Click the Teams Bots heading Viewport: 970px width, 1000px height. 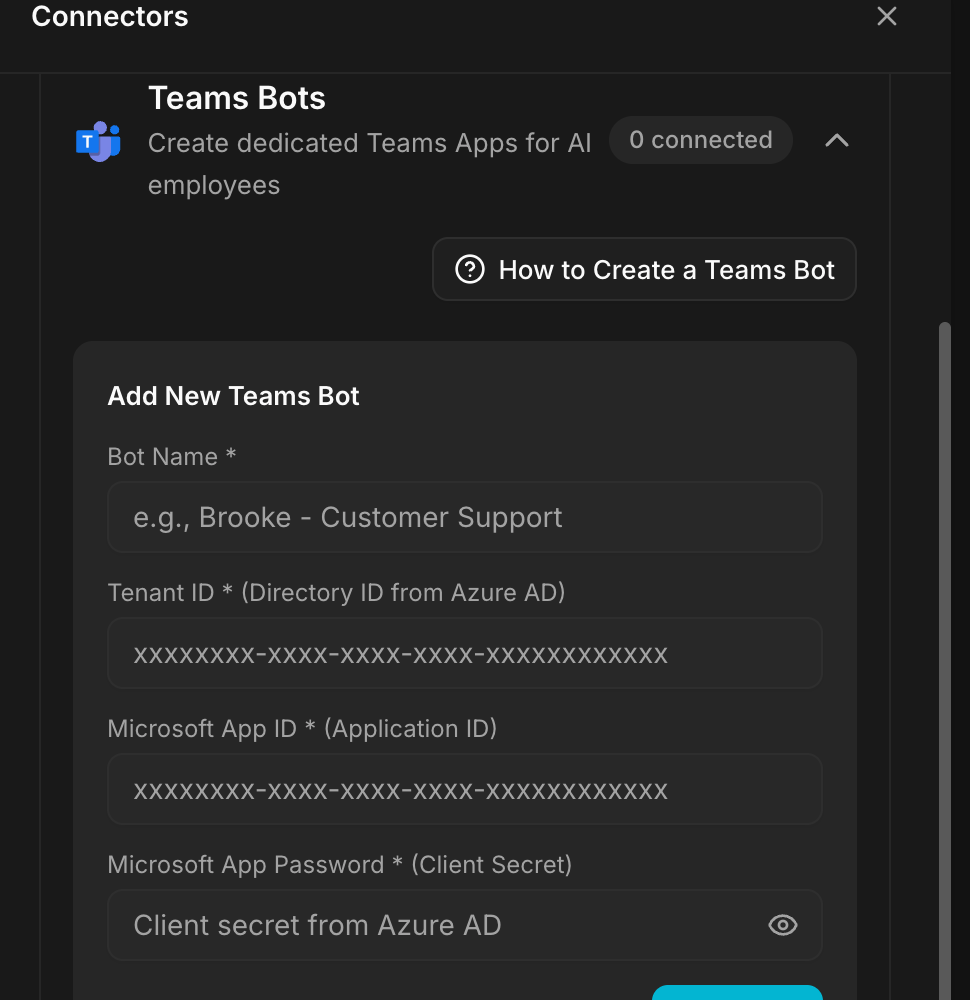[x=237, y=98]
